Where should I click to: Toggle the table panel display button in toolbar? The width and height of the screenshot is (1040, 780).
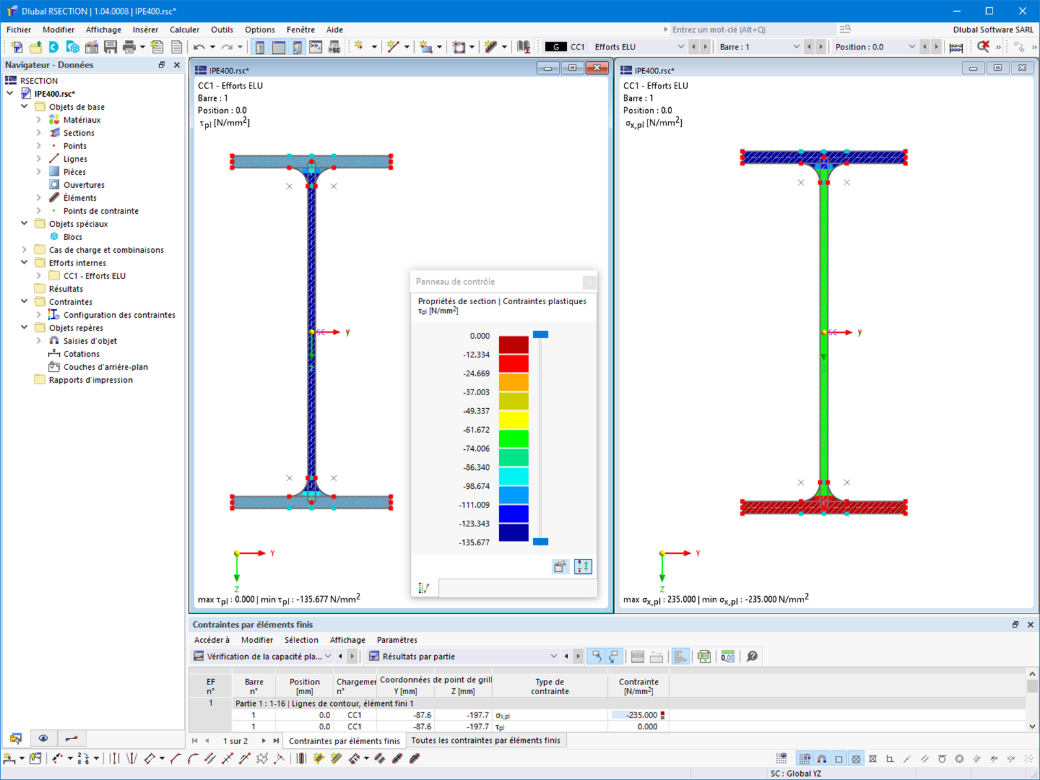click(279, 47)
